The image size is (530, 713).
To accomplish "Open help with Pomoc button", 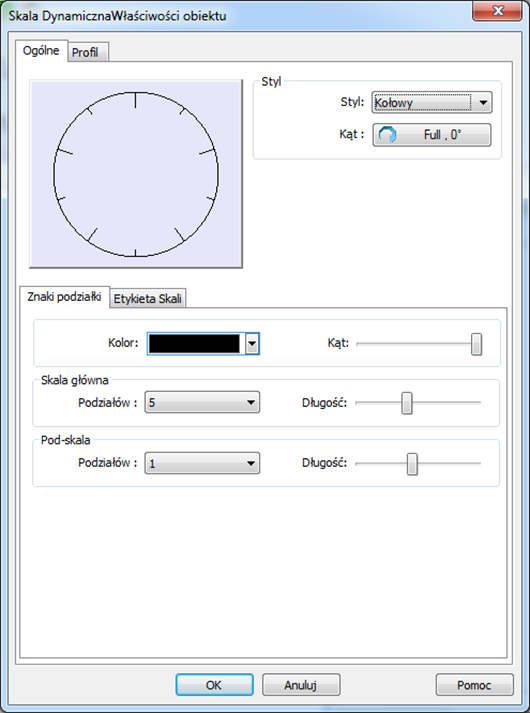I will (x=475, y=685).
